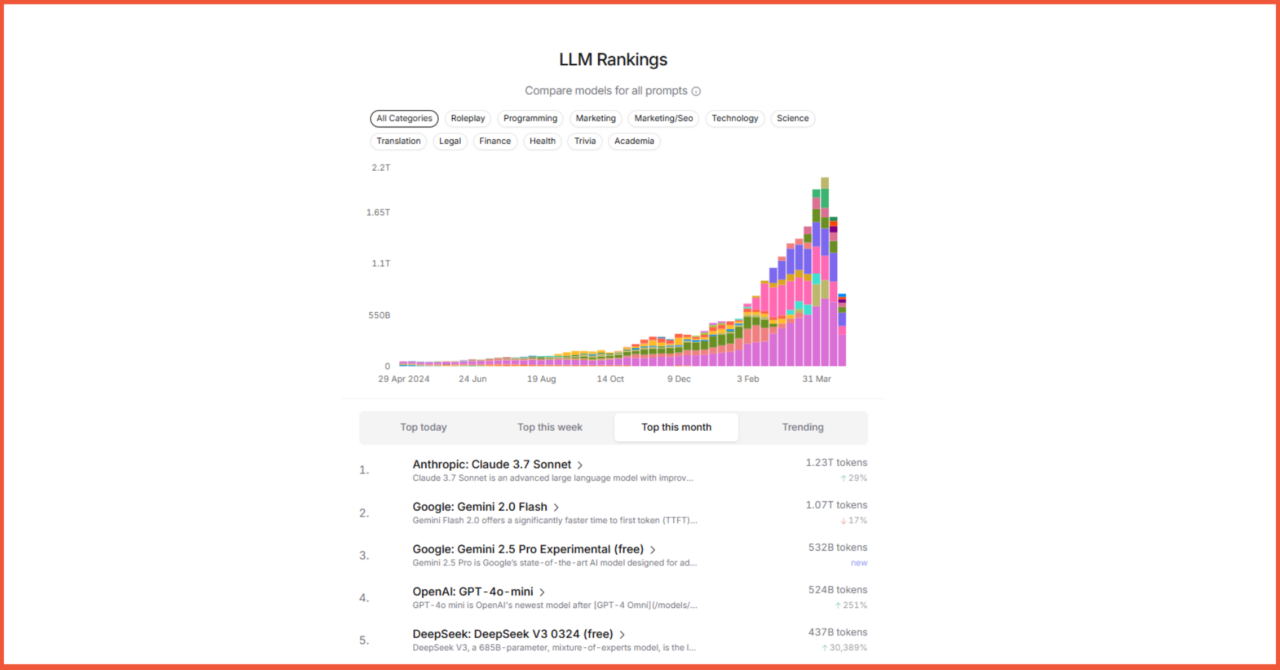Image resolution: width=1280 pixels, height=670 pixels.
Task: Open Google: Gemini 2.5 Pro Experimental (free) link
Action: coord(528,549)
